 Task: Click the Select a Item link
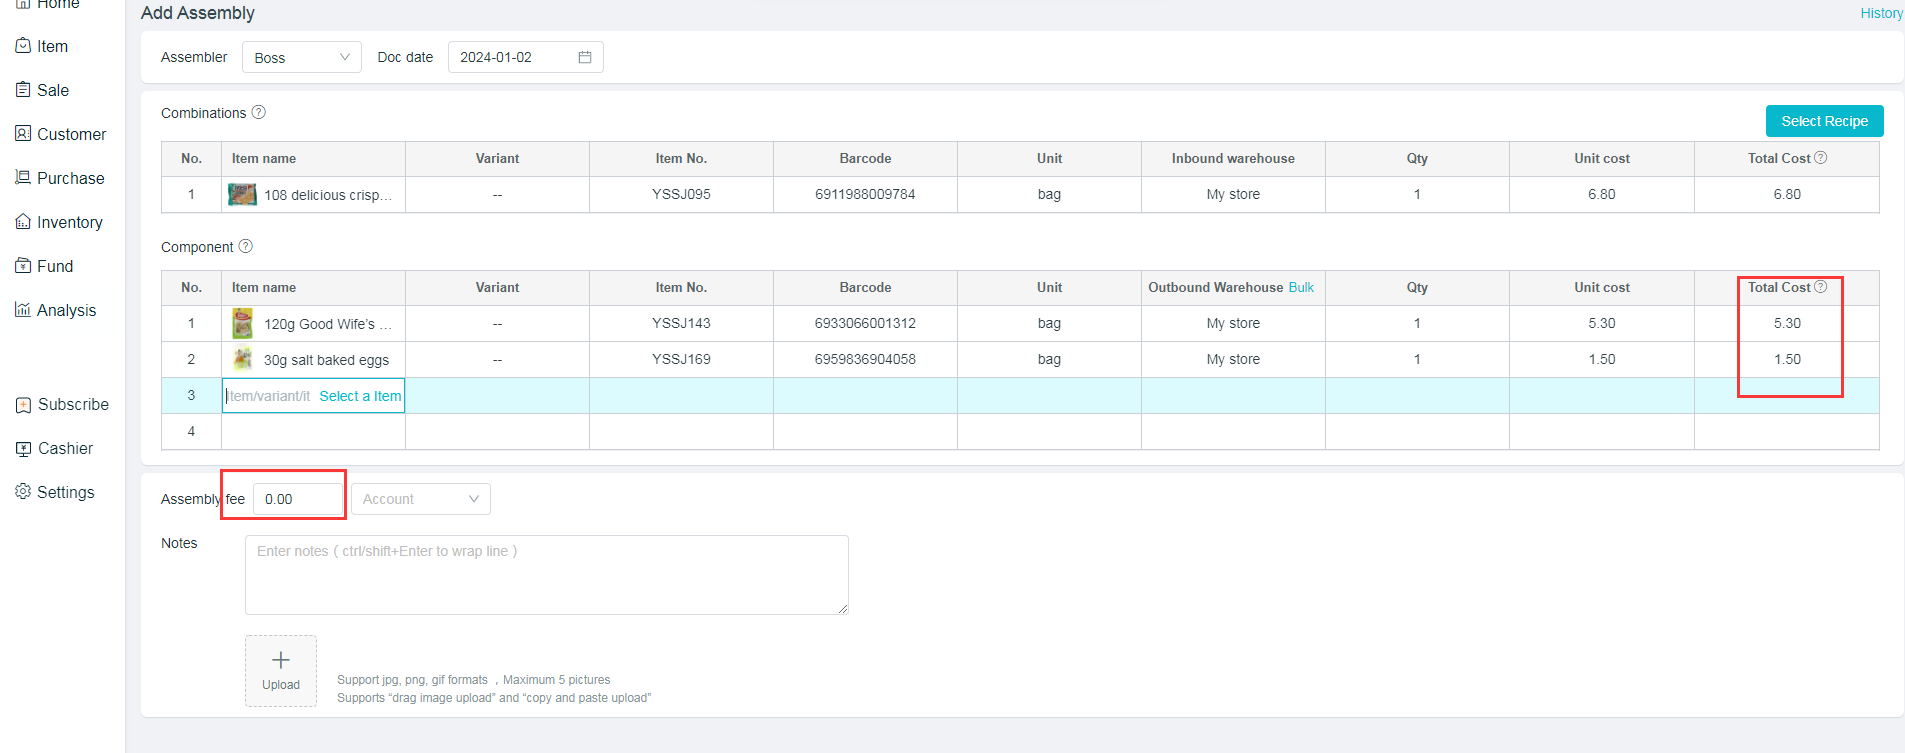pyautogui.click(x=360, y=396)
